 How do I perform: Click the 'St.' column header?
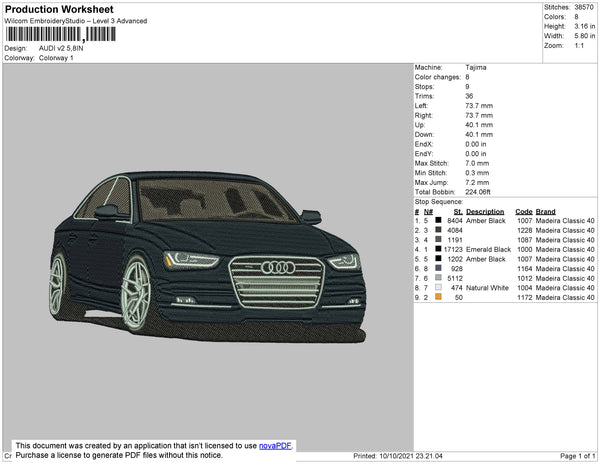[458, 212]
